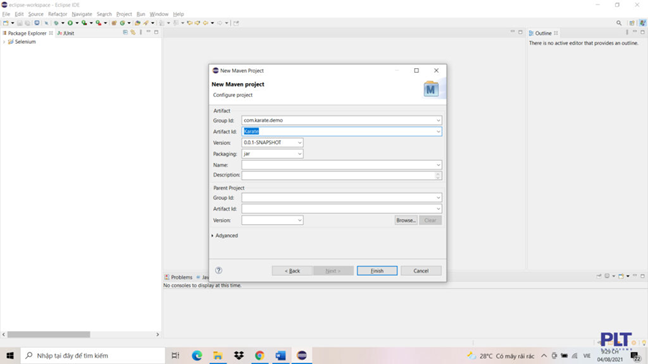The width and height of the screenshot is (648, 364).
Task: Open the File menu
Action: click(x=6, y=14)
